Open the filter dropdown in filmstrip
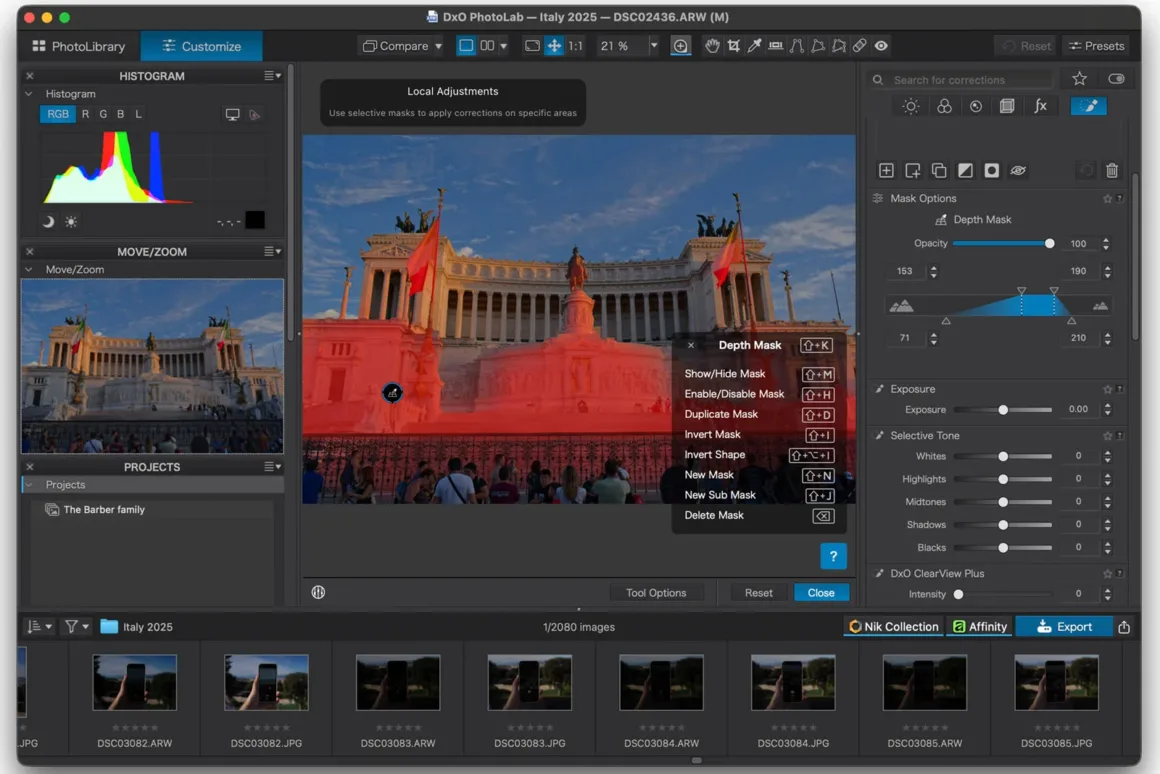The image size is (1160, 774). coord(77,627)
